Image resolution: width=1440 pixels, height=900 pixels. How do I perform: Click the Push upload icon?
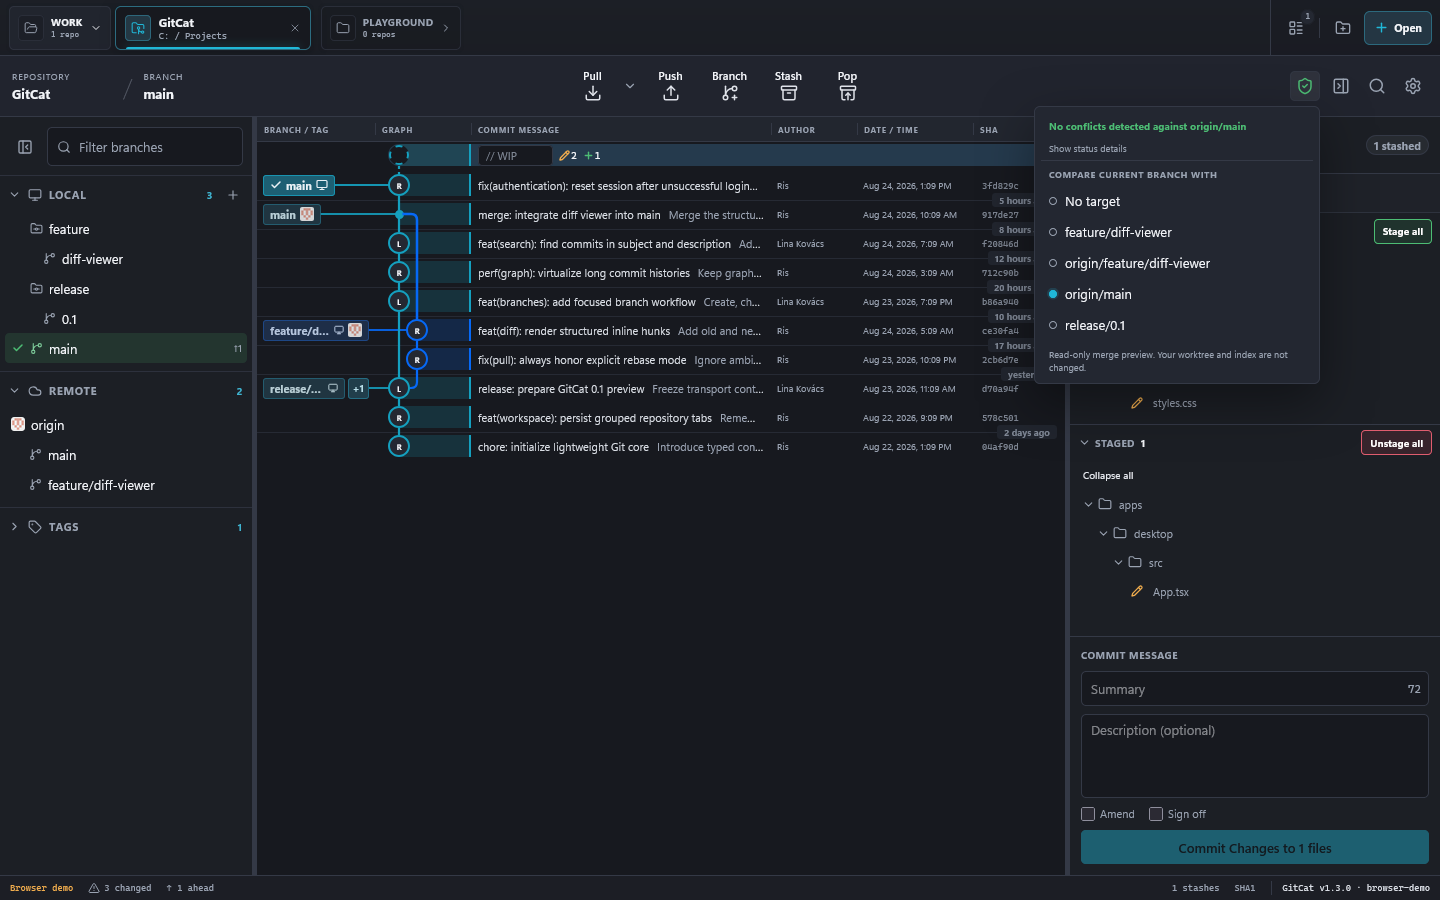pyautogui.click(x=671, y=93)
